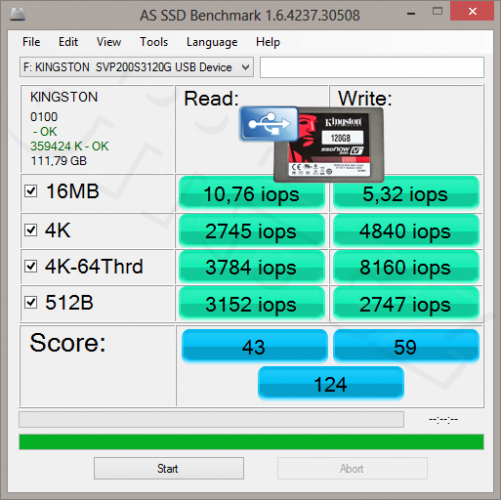Click the empty text field beside drive selector

pyautogui.click(x=372, y=67)
